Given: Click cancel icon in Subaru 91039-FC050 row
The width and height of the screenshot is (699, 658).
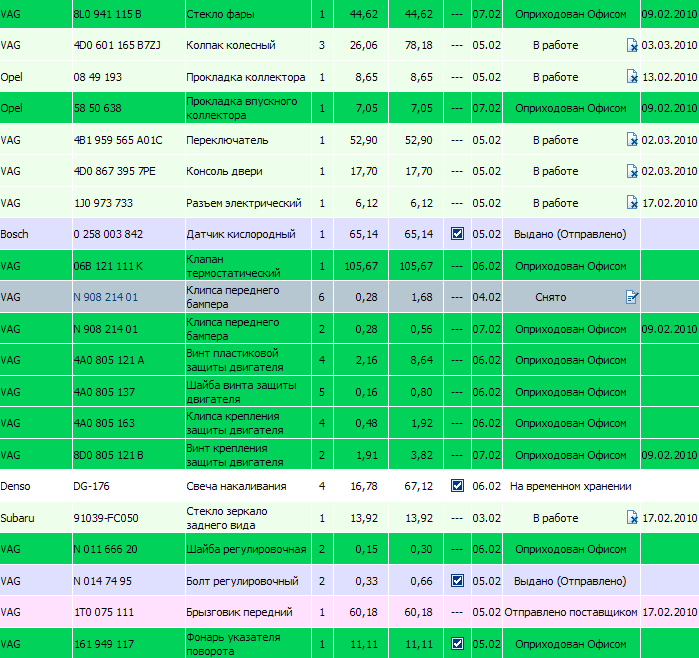Looking at the screenshot, I should 632,518.
